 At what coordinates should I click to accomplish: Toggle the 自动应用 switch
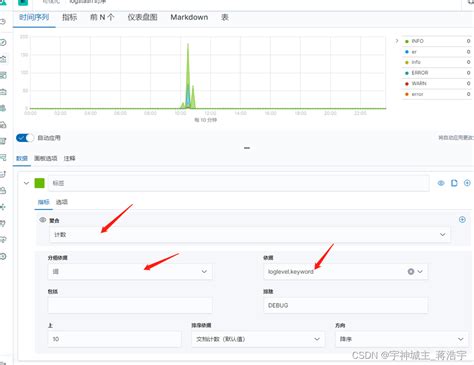pos(25,138)
